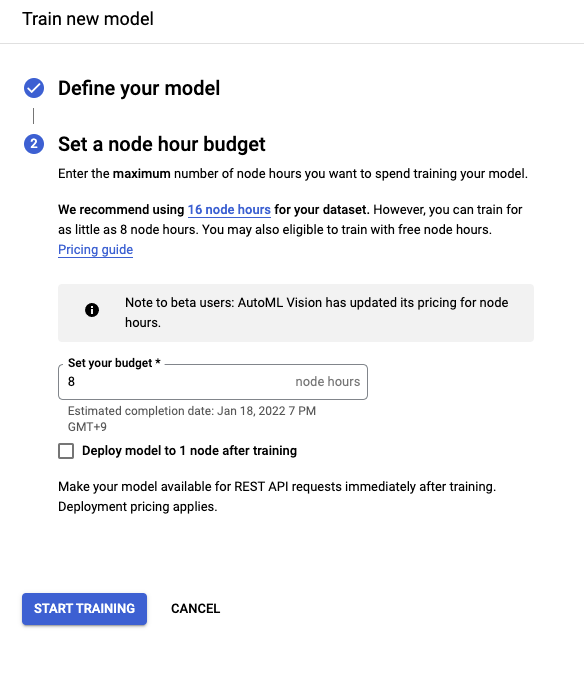Click the START TRAINING button
Screen dimensions: 584x693
(x=84, y=609)
